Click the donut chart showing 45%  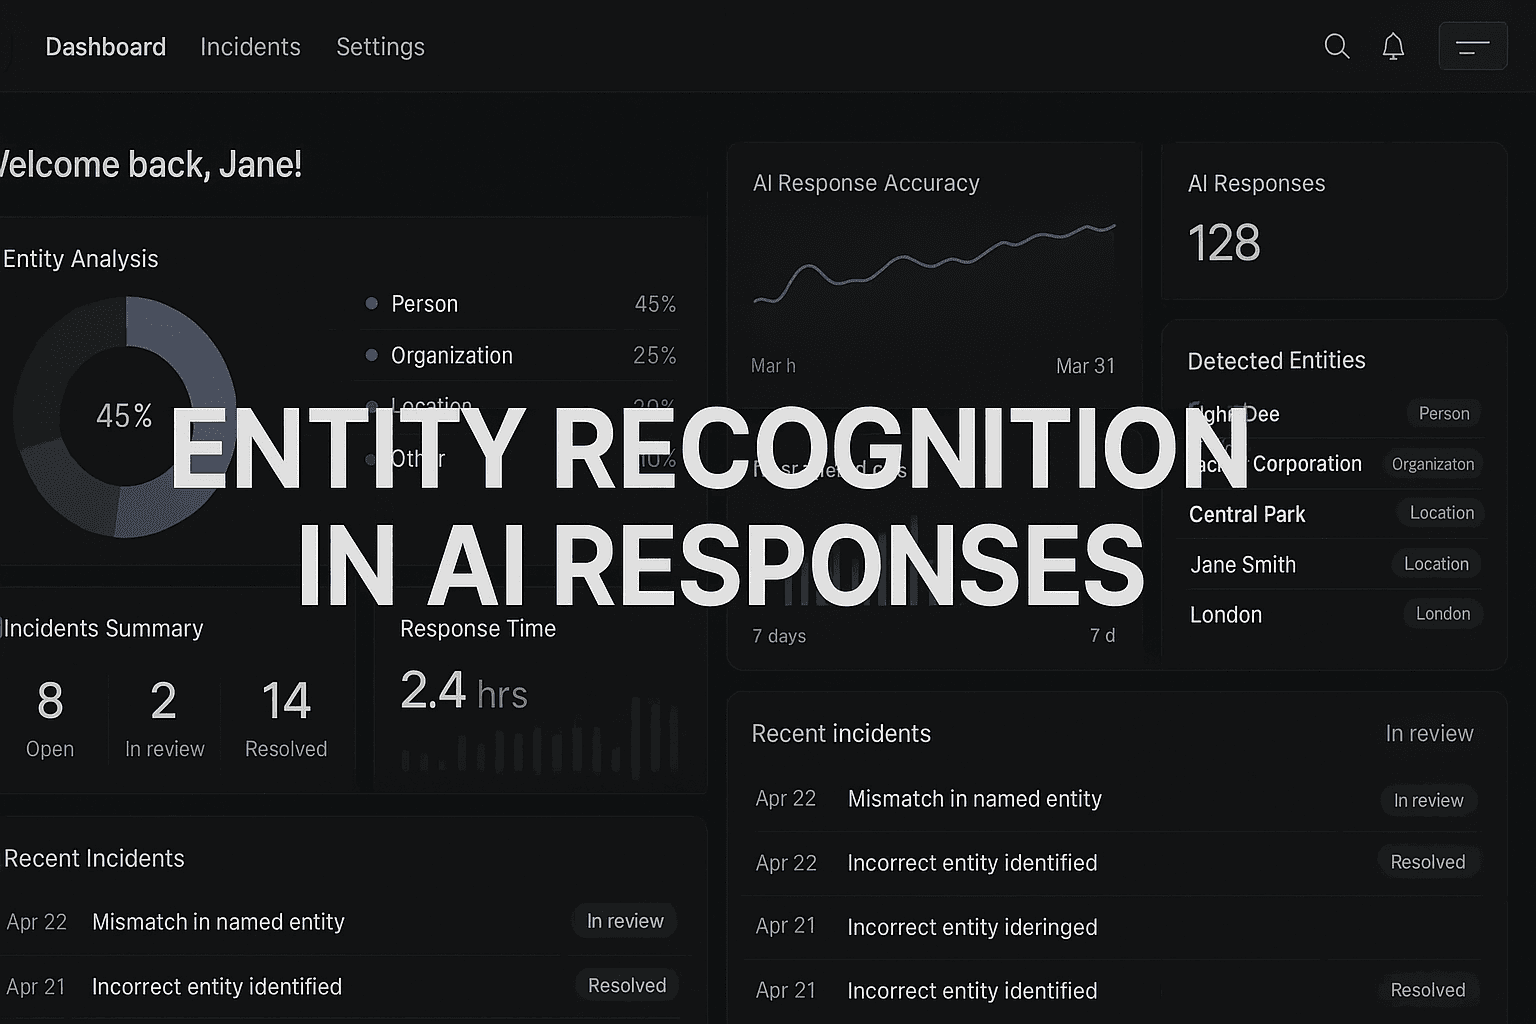click(124, 415)
